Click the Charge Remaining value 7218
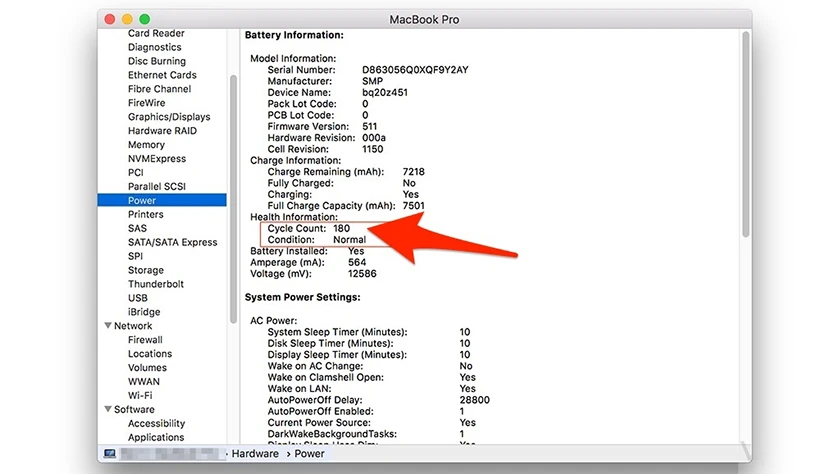 [x=413, y=172]
